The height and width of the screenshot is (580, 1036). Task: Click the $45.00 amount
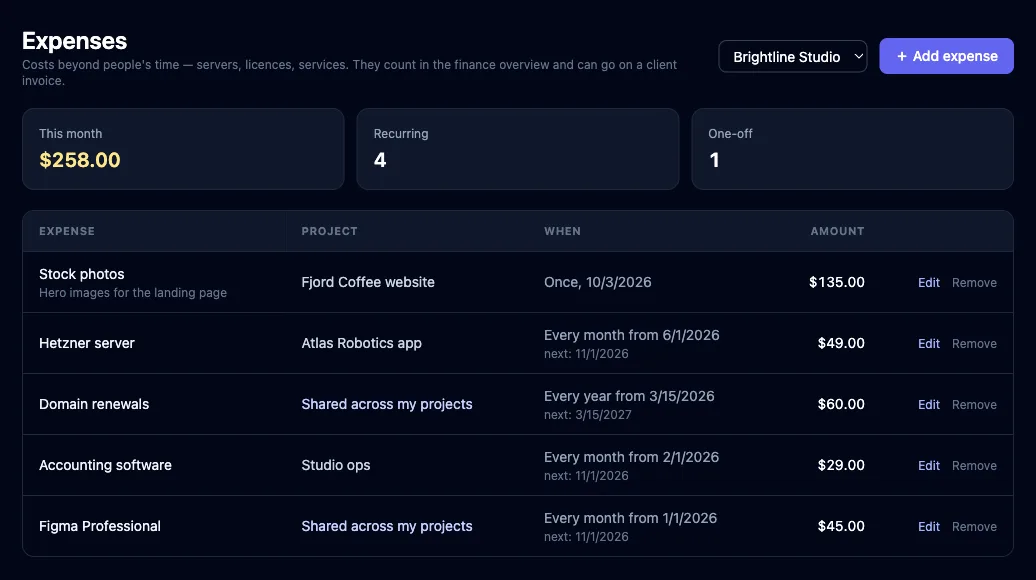click(841, 526)
